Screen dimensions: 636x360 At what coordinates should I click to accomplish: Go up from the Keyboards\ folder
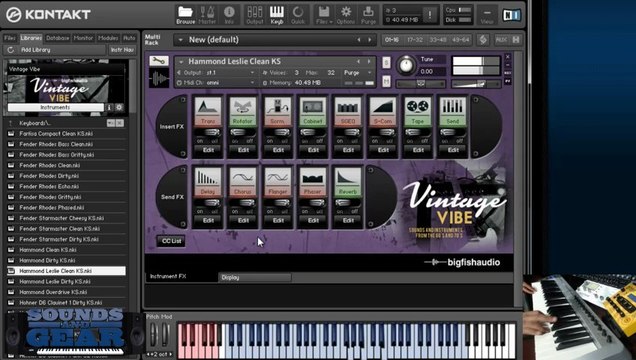[11, 123]
